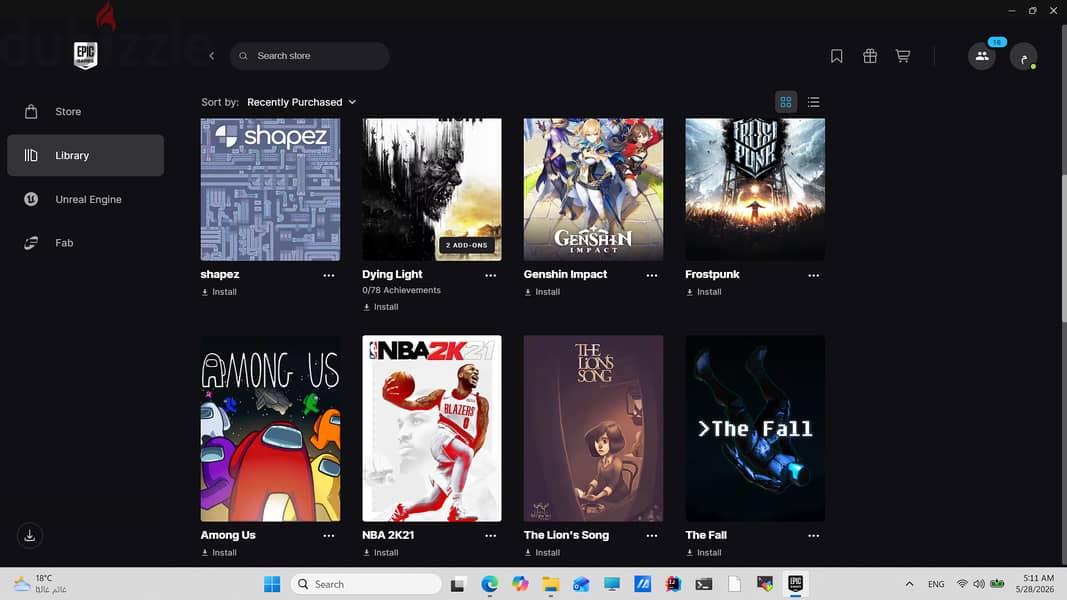Click the Genshin Impact cover art

593,189
